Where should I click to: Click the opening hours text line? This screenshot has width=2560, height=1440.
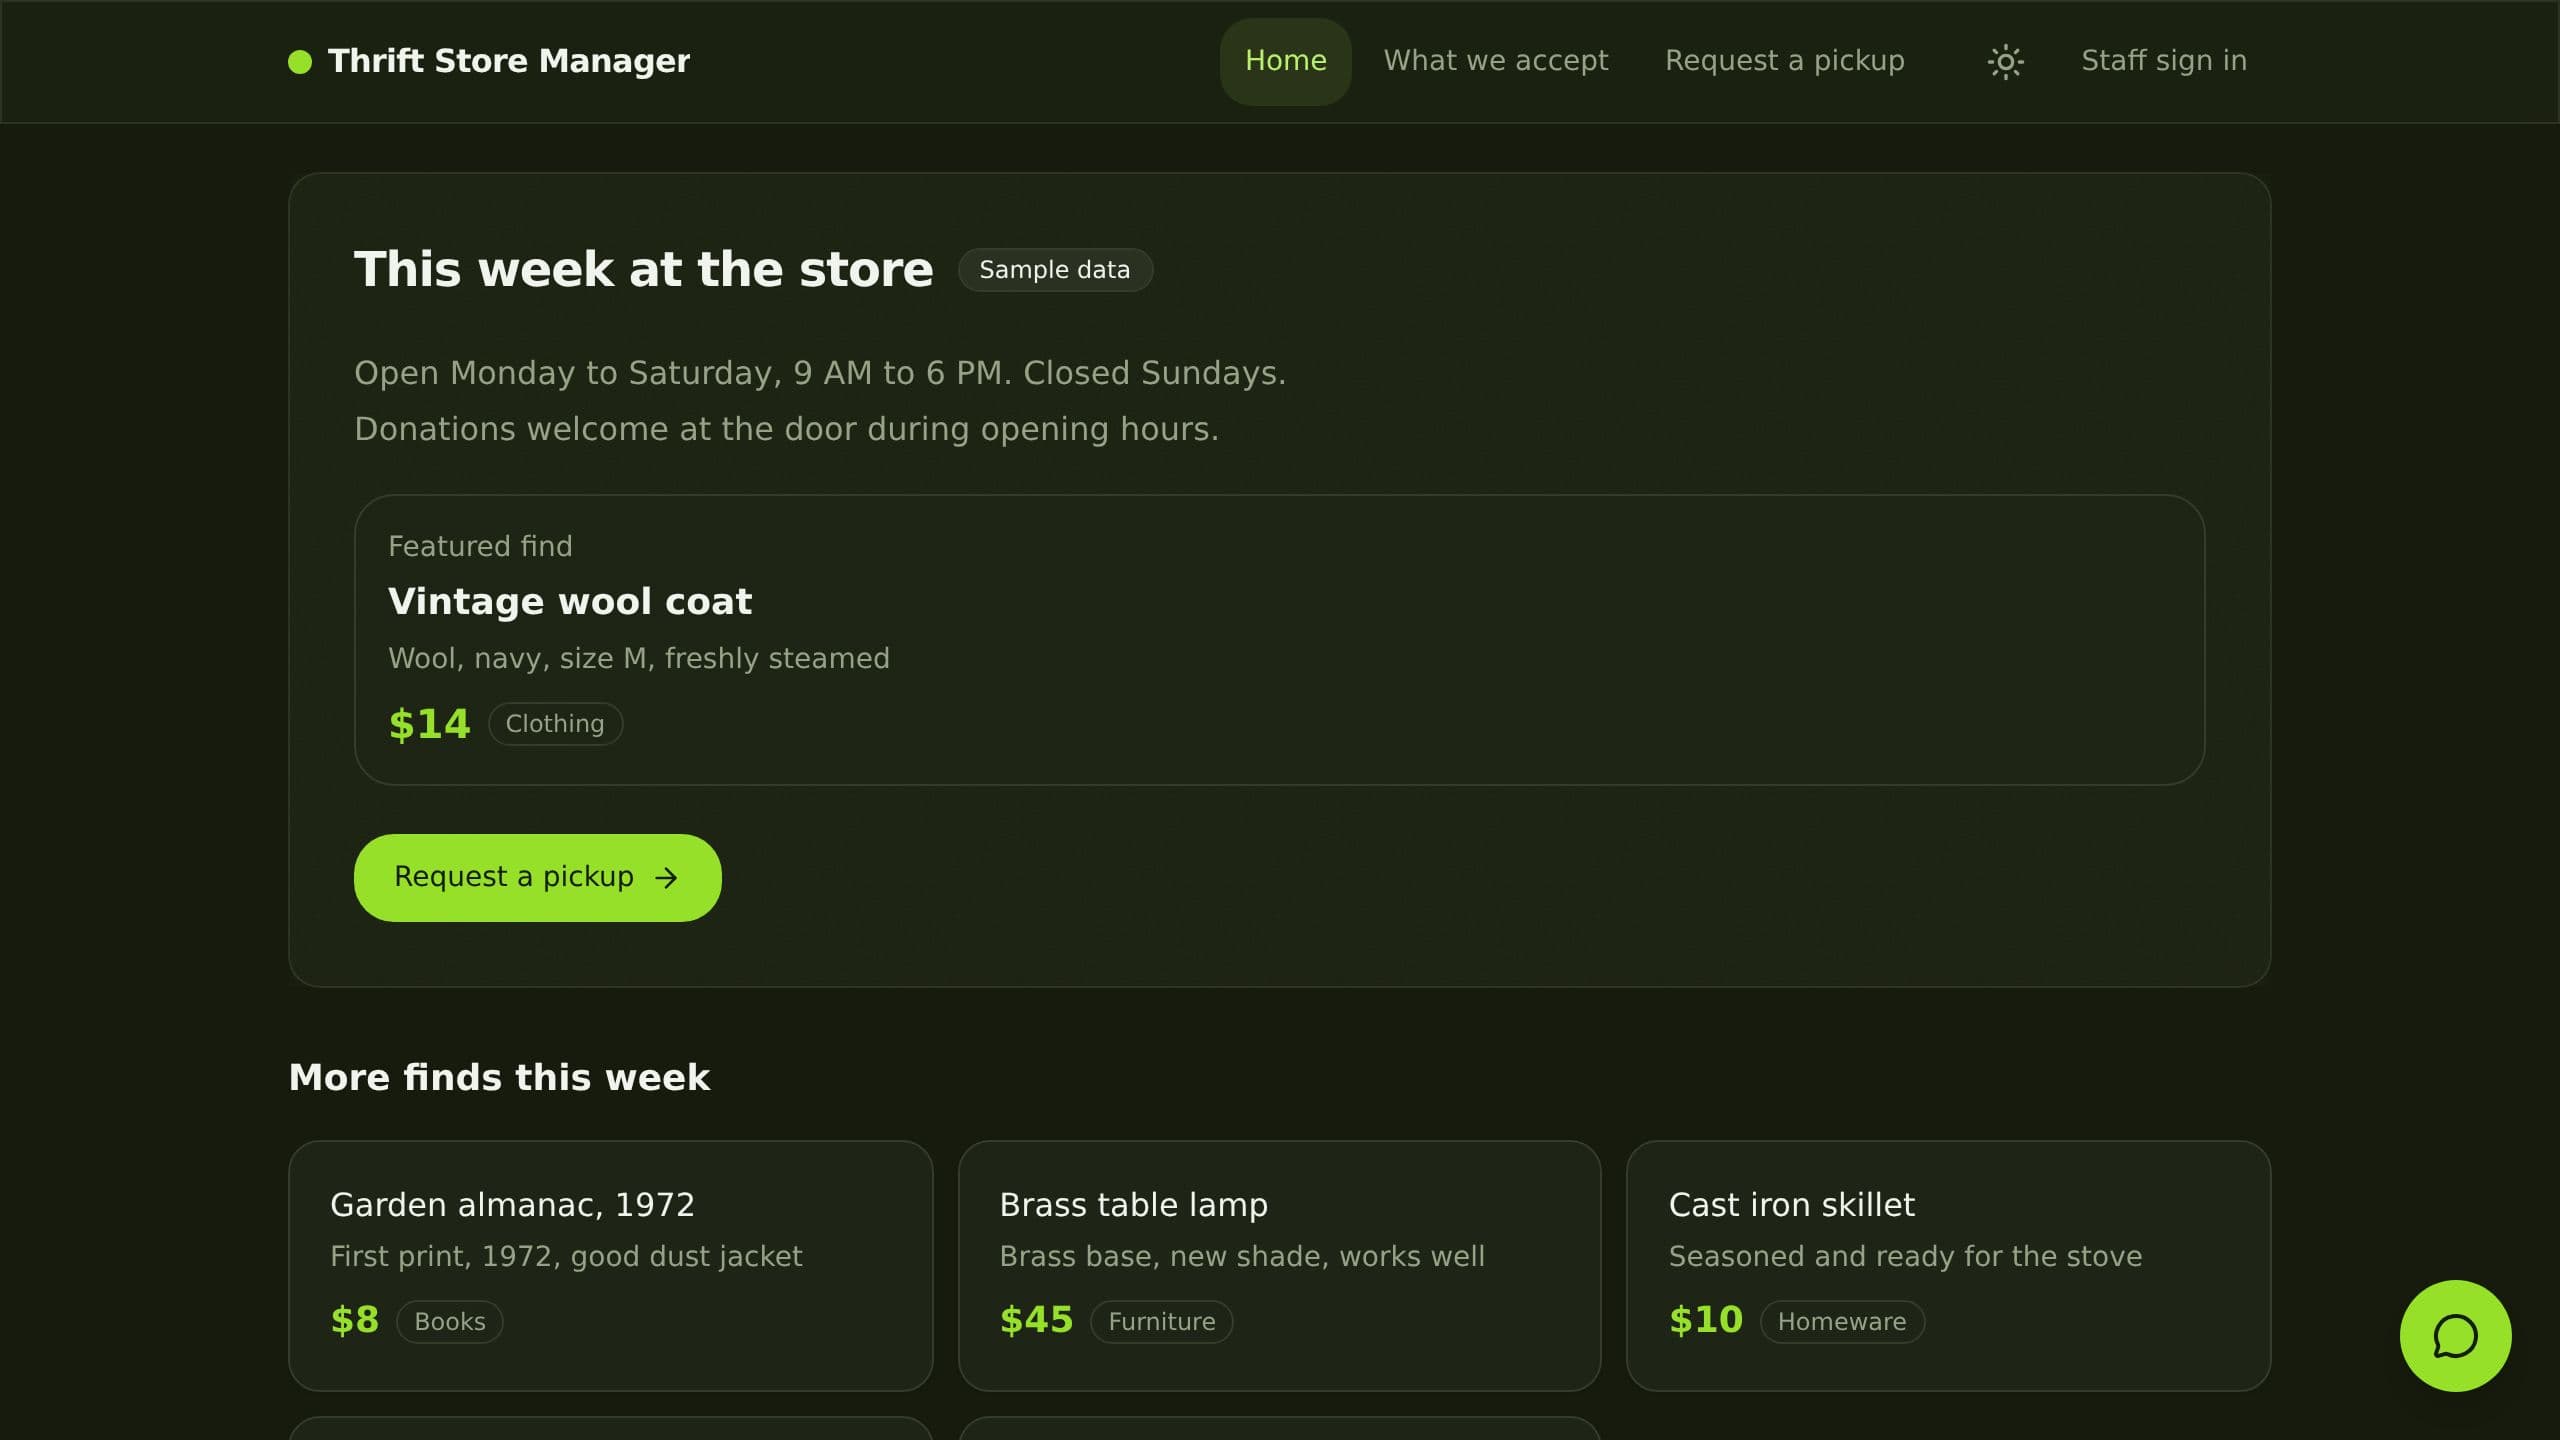pyautogui.click(x=820, y=373)
